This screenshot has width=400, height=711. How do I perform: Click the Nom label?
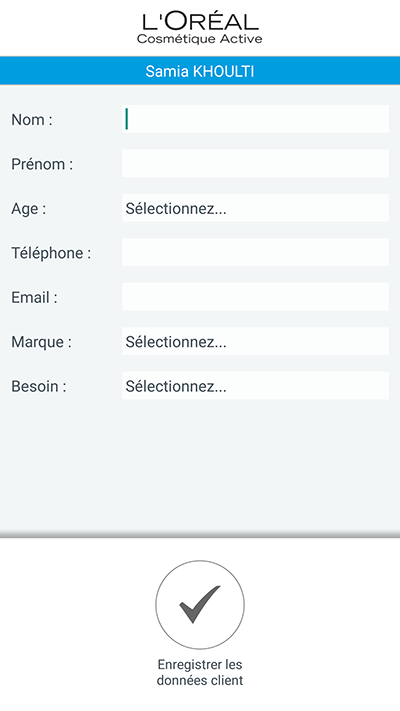point(32,120)
